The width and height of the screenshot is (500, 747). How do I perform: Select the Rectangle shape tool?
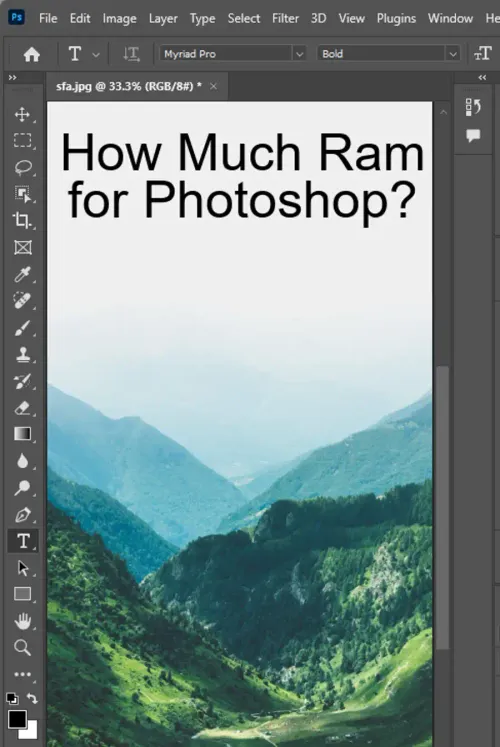(x=22, y=594)
